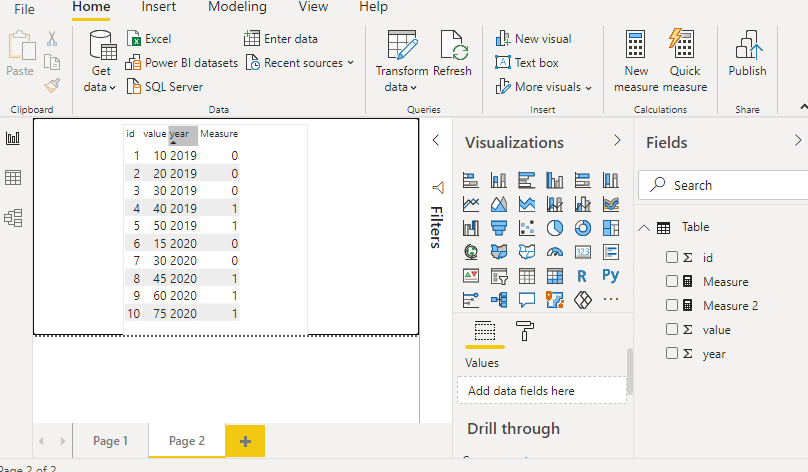Switch to the Modeling ribbon tab

(237, 7)
